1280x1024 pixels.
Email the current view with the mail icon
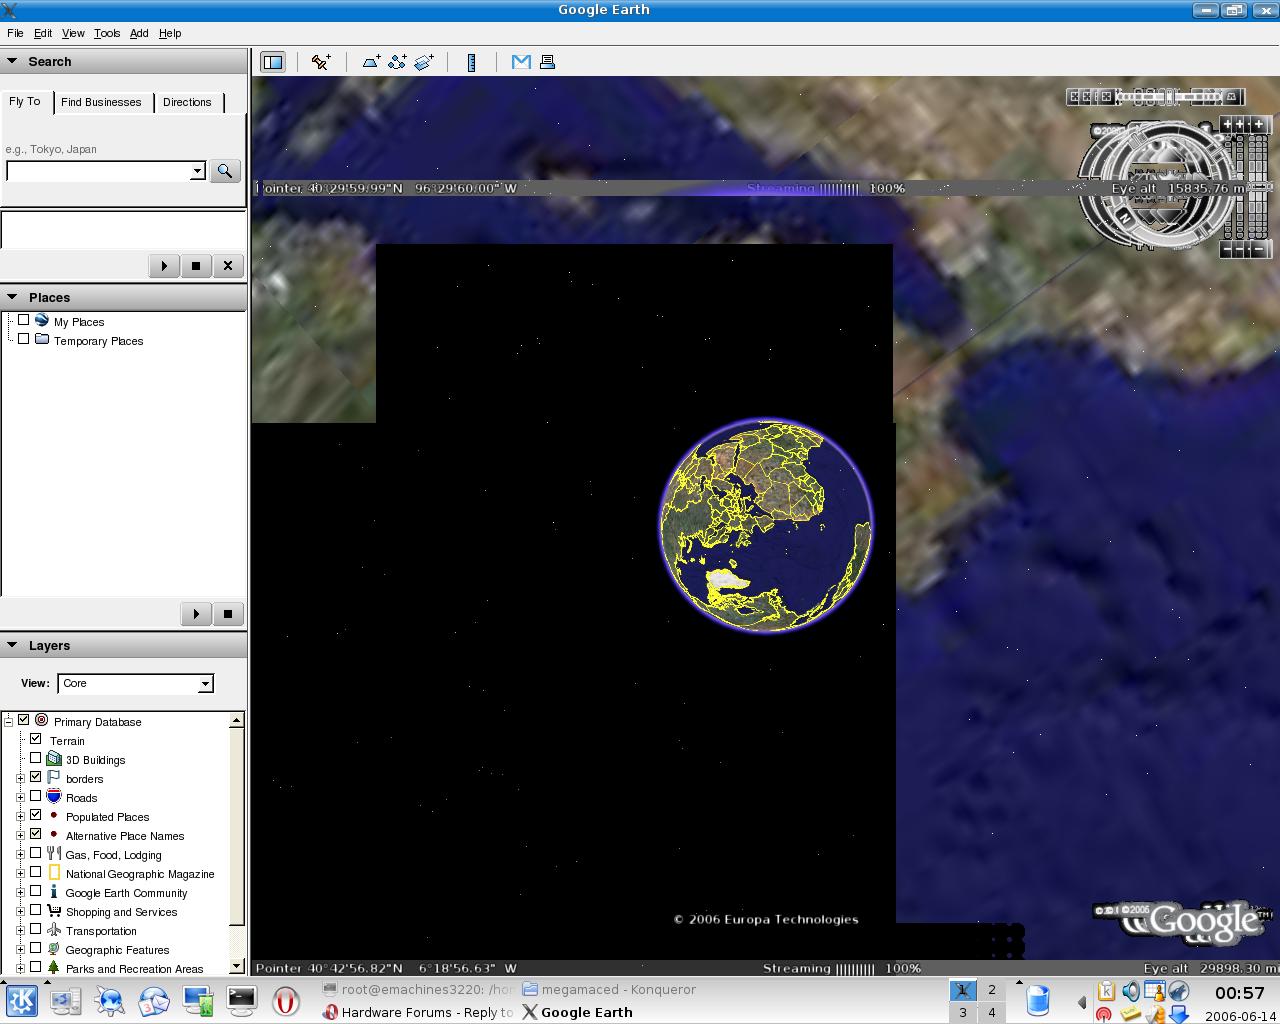click(521, 62)
